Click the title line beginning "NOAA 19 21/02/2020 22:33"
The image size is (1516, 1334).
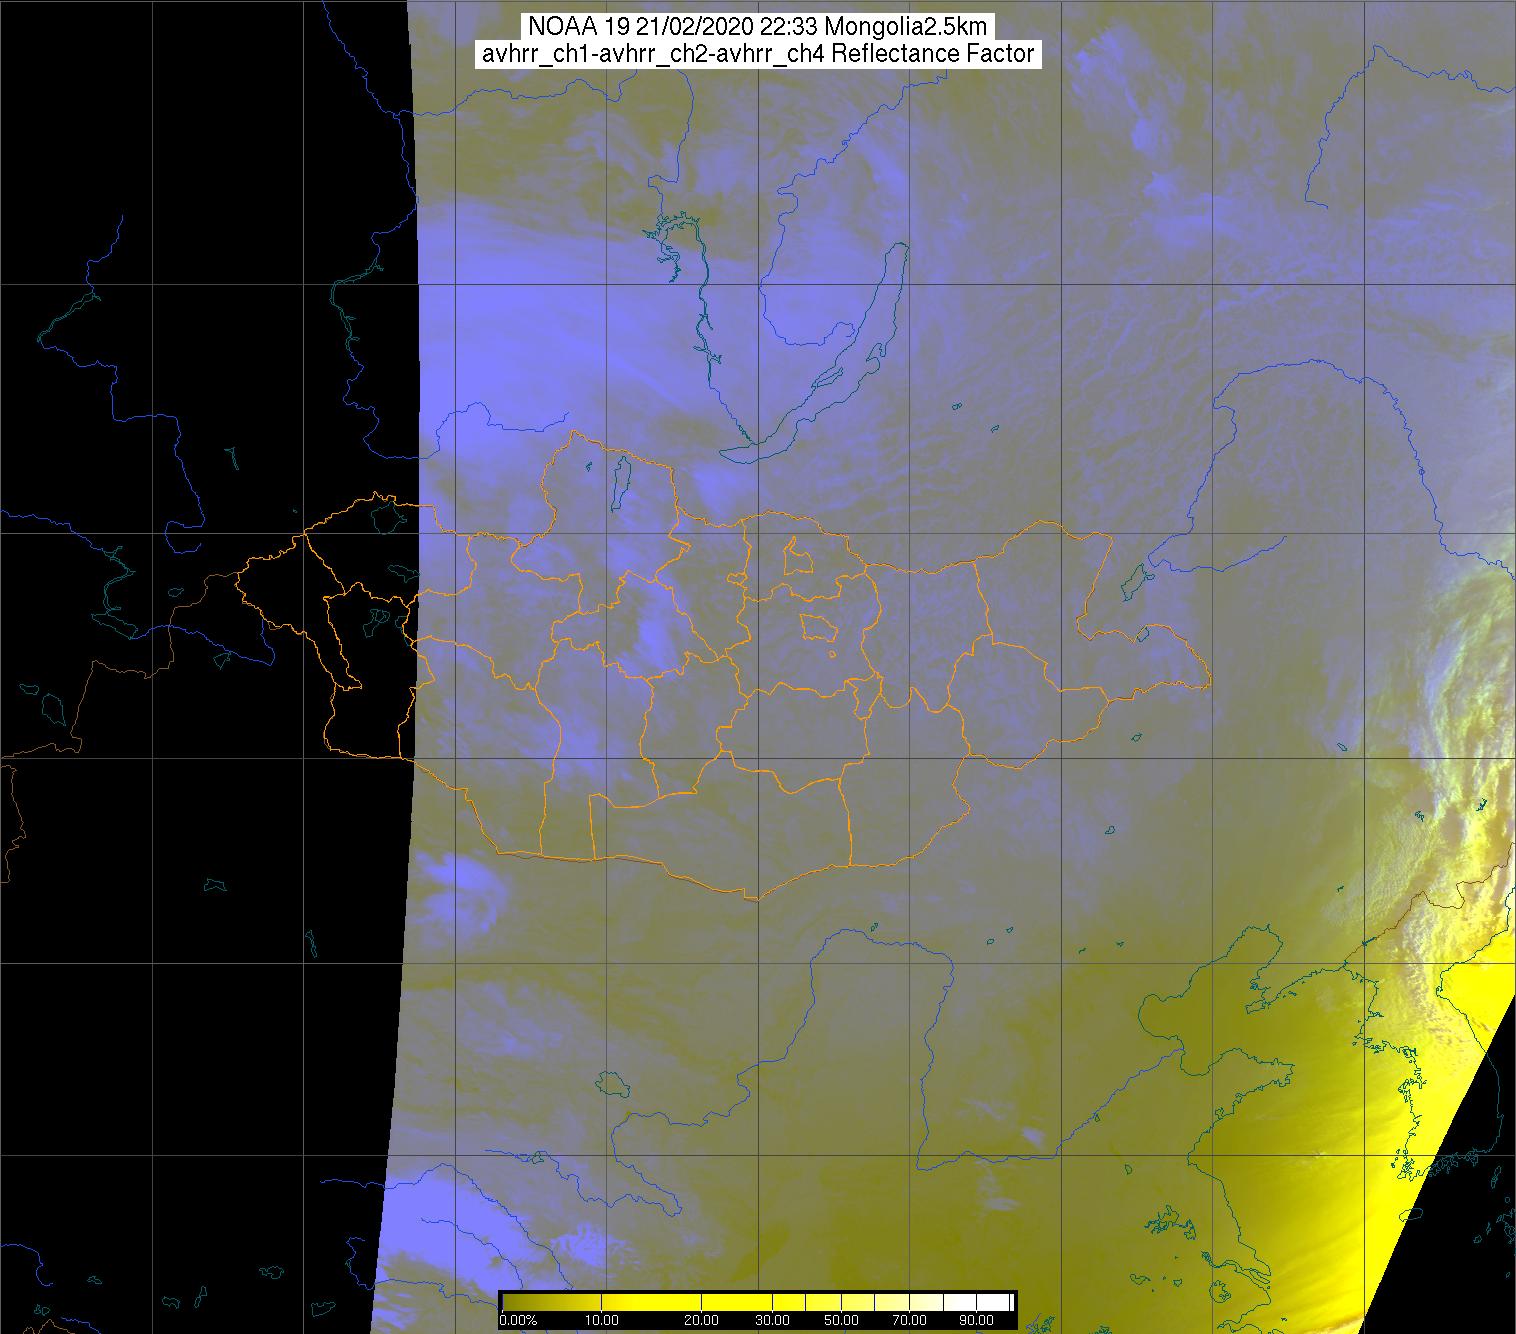(x=758, y=27)
